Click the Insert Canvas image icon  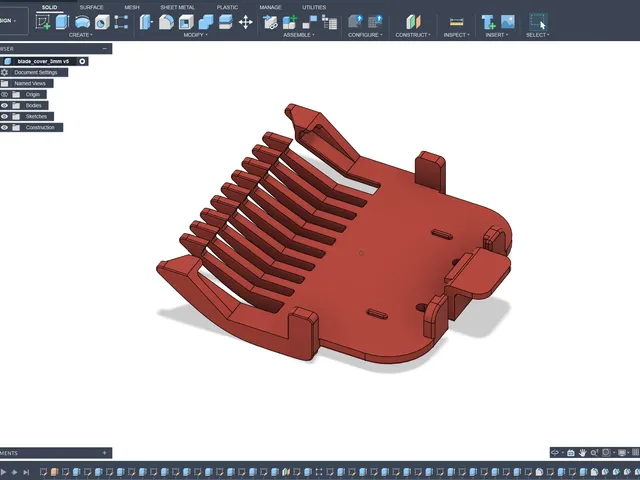point(508,22)
